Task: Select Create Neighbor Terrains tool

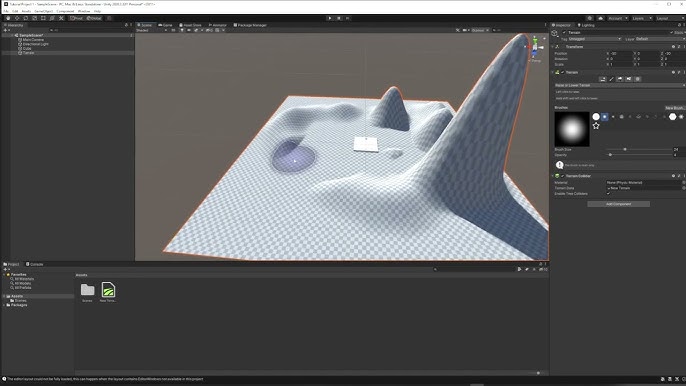Action: [x=603, y=79]
